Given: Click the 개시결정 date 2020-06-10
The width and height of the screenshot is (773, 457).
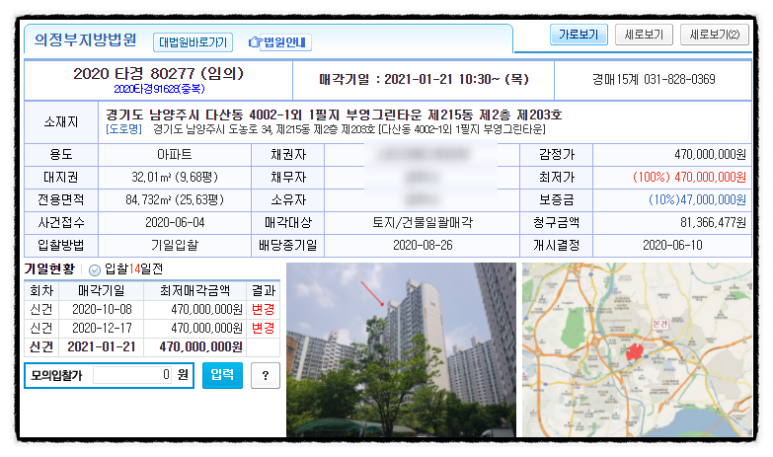Looking at the screenshot, I should tap(672, 245).
